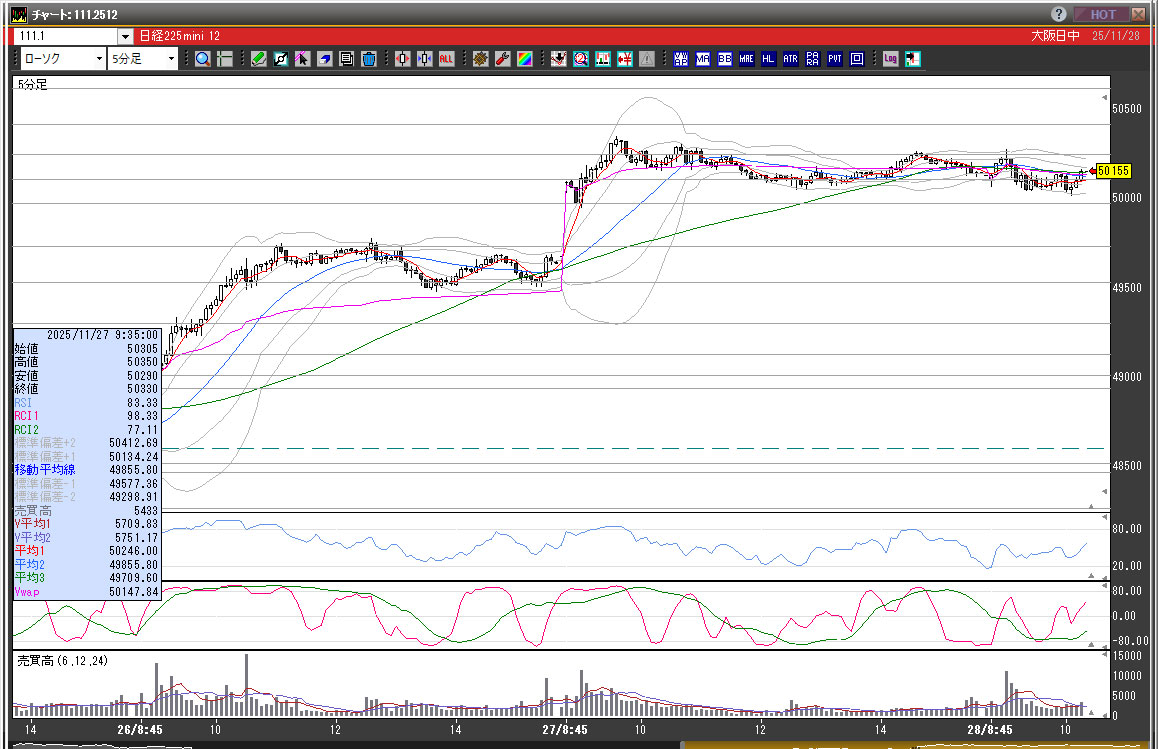Toggle the Log scale button
Viewport: 1158px width, 749px height.
tap(890, 59)
